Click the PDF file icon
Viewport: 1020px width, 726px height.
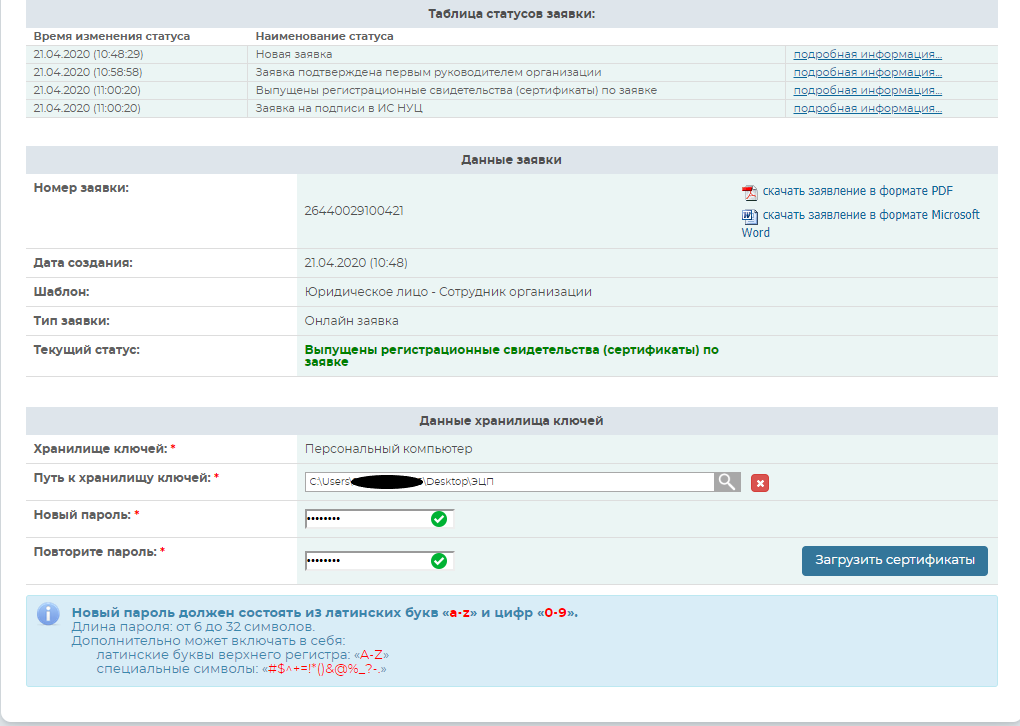pyautogui.click(x=750, y=192)
